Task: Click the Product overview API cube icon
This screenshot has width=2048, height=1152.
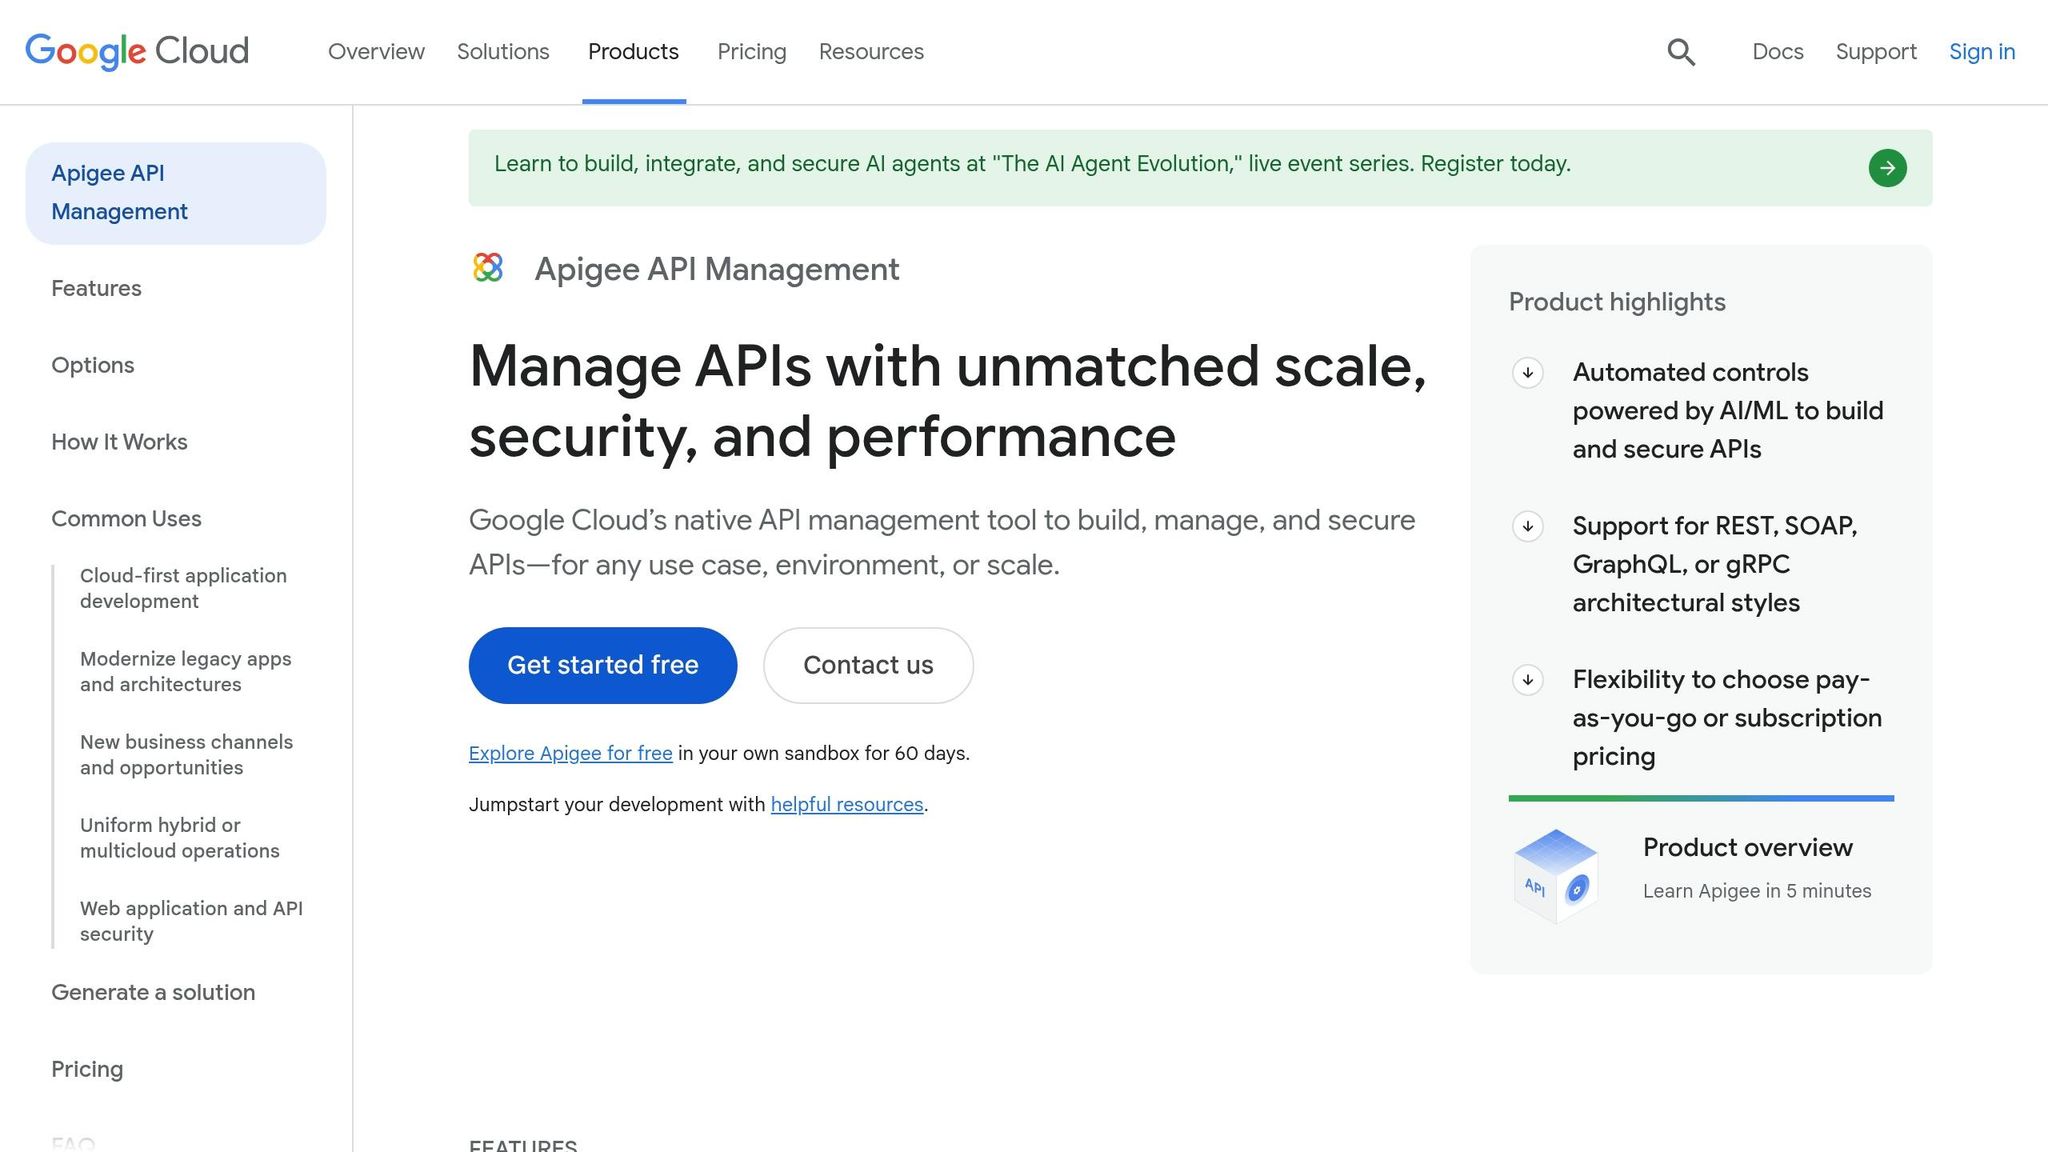Action: coord(1555,871)
